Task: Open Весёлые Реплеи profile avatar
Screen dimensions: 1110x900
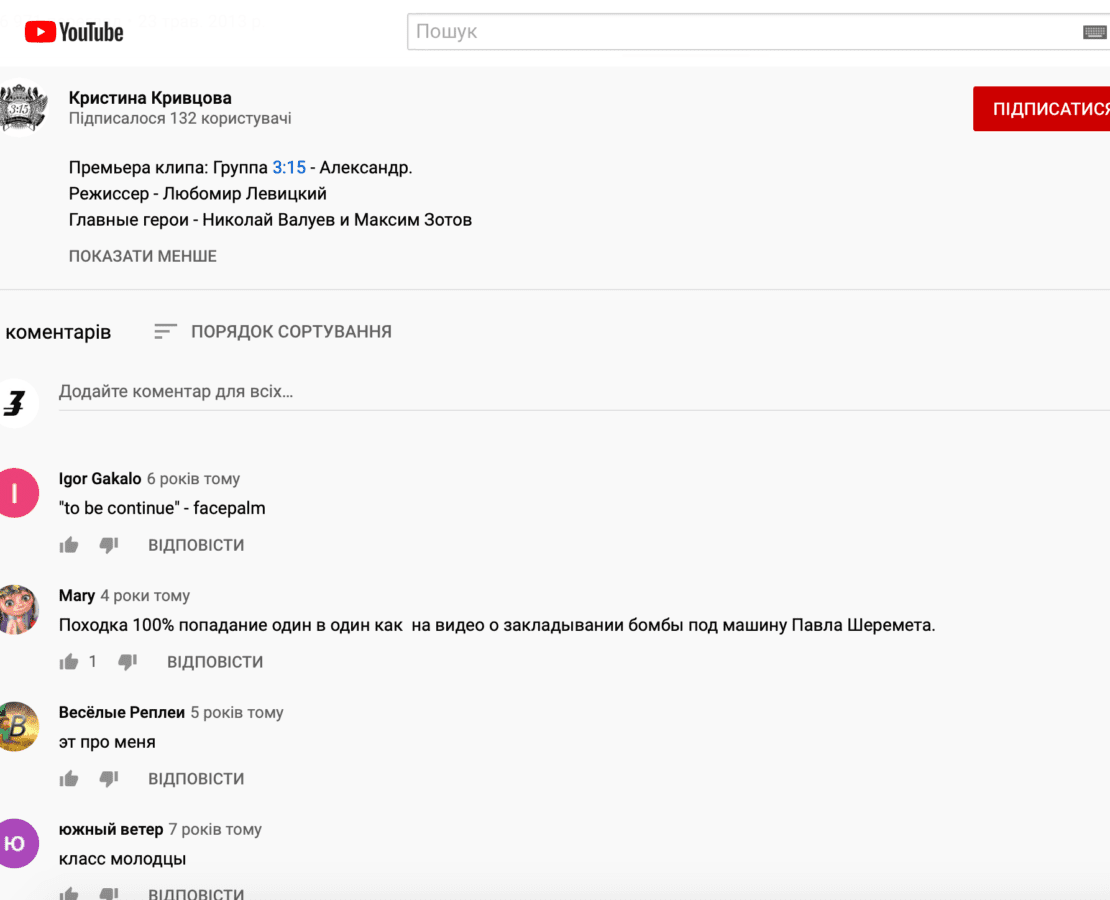Action: [x=17, y=727]
